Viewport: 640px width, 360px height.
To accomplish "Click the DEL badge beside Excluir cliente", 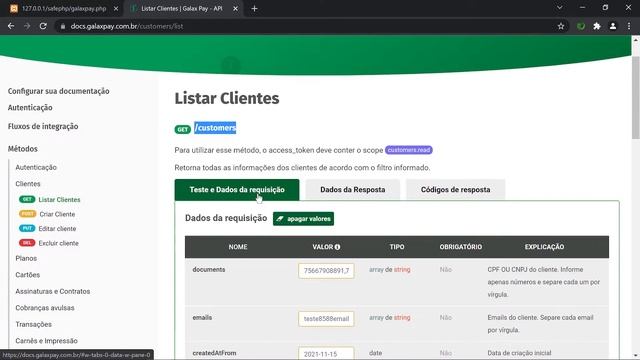I will click(x=27, y=243).
